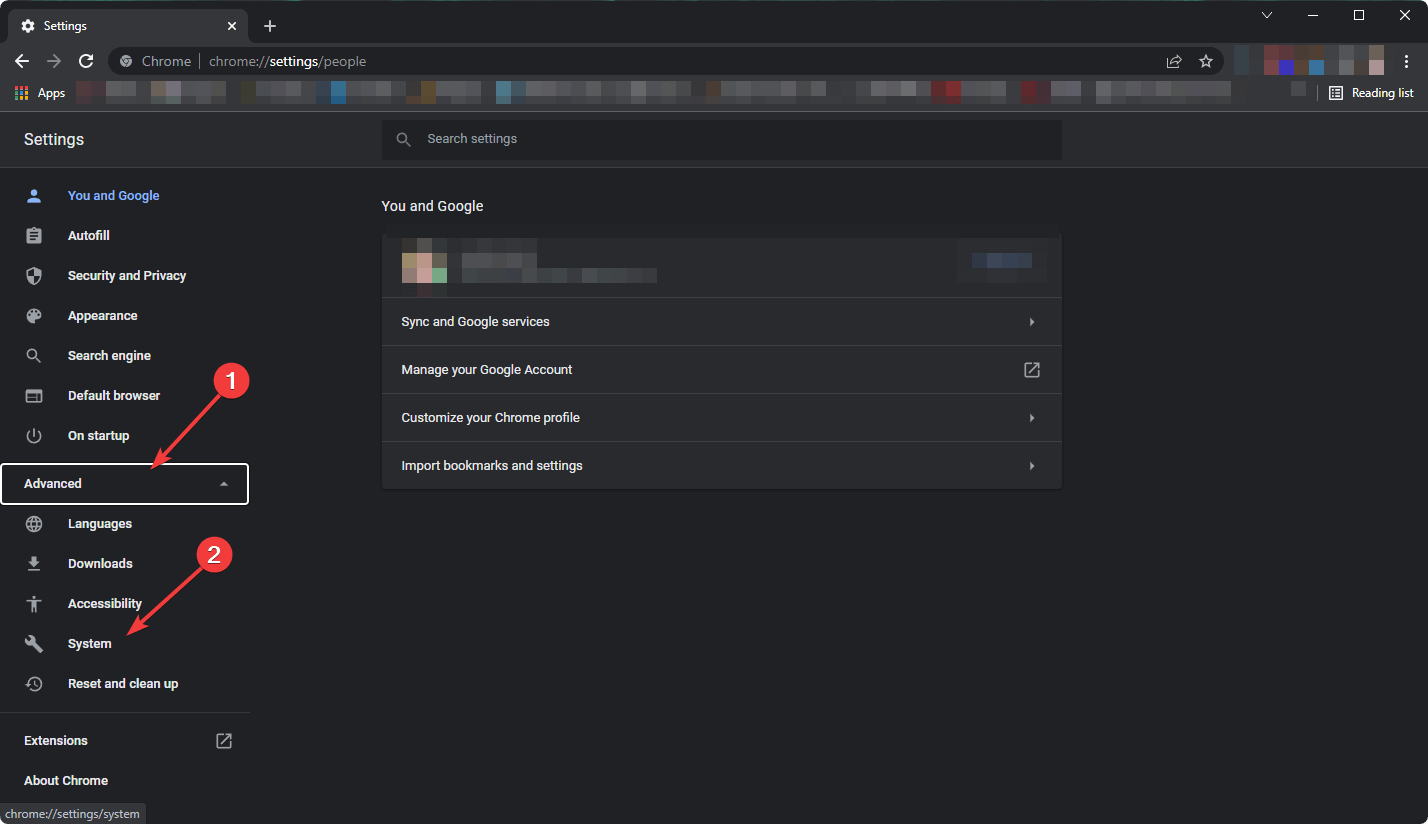Click the System wrench icon
Screen dimensions: 1428x824
[34, 644]
